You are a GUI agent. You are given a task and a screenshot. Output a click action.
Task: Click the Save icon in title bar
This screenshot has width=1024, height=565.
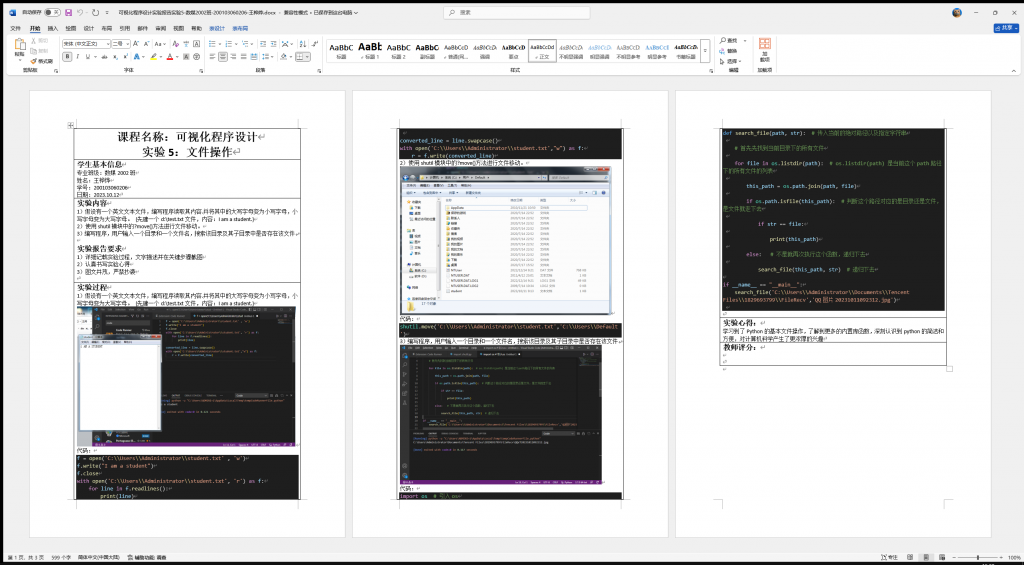(68, 13)
